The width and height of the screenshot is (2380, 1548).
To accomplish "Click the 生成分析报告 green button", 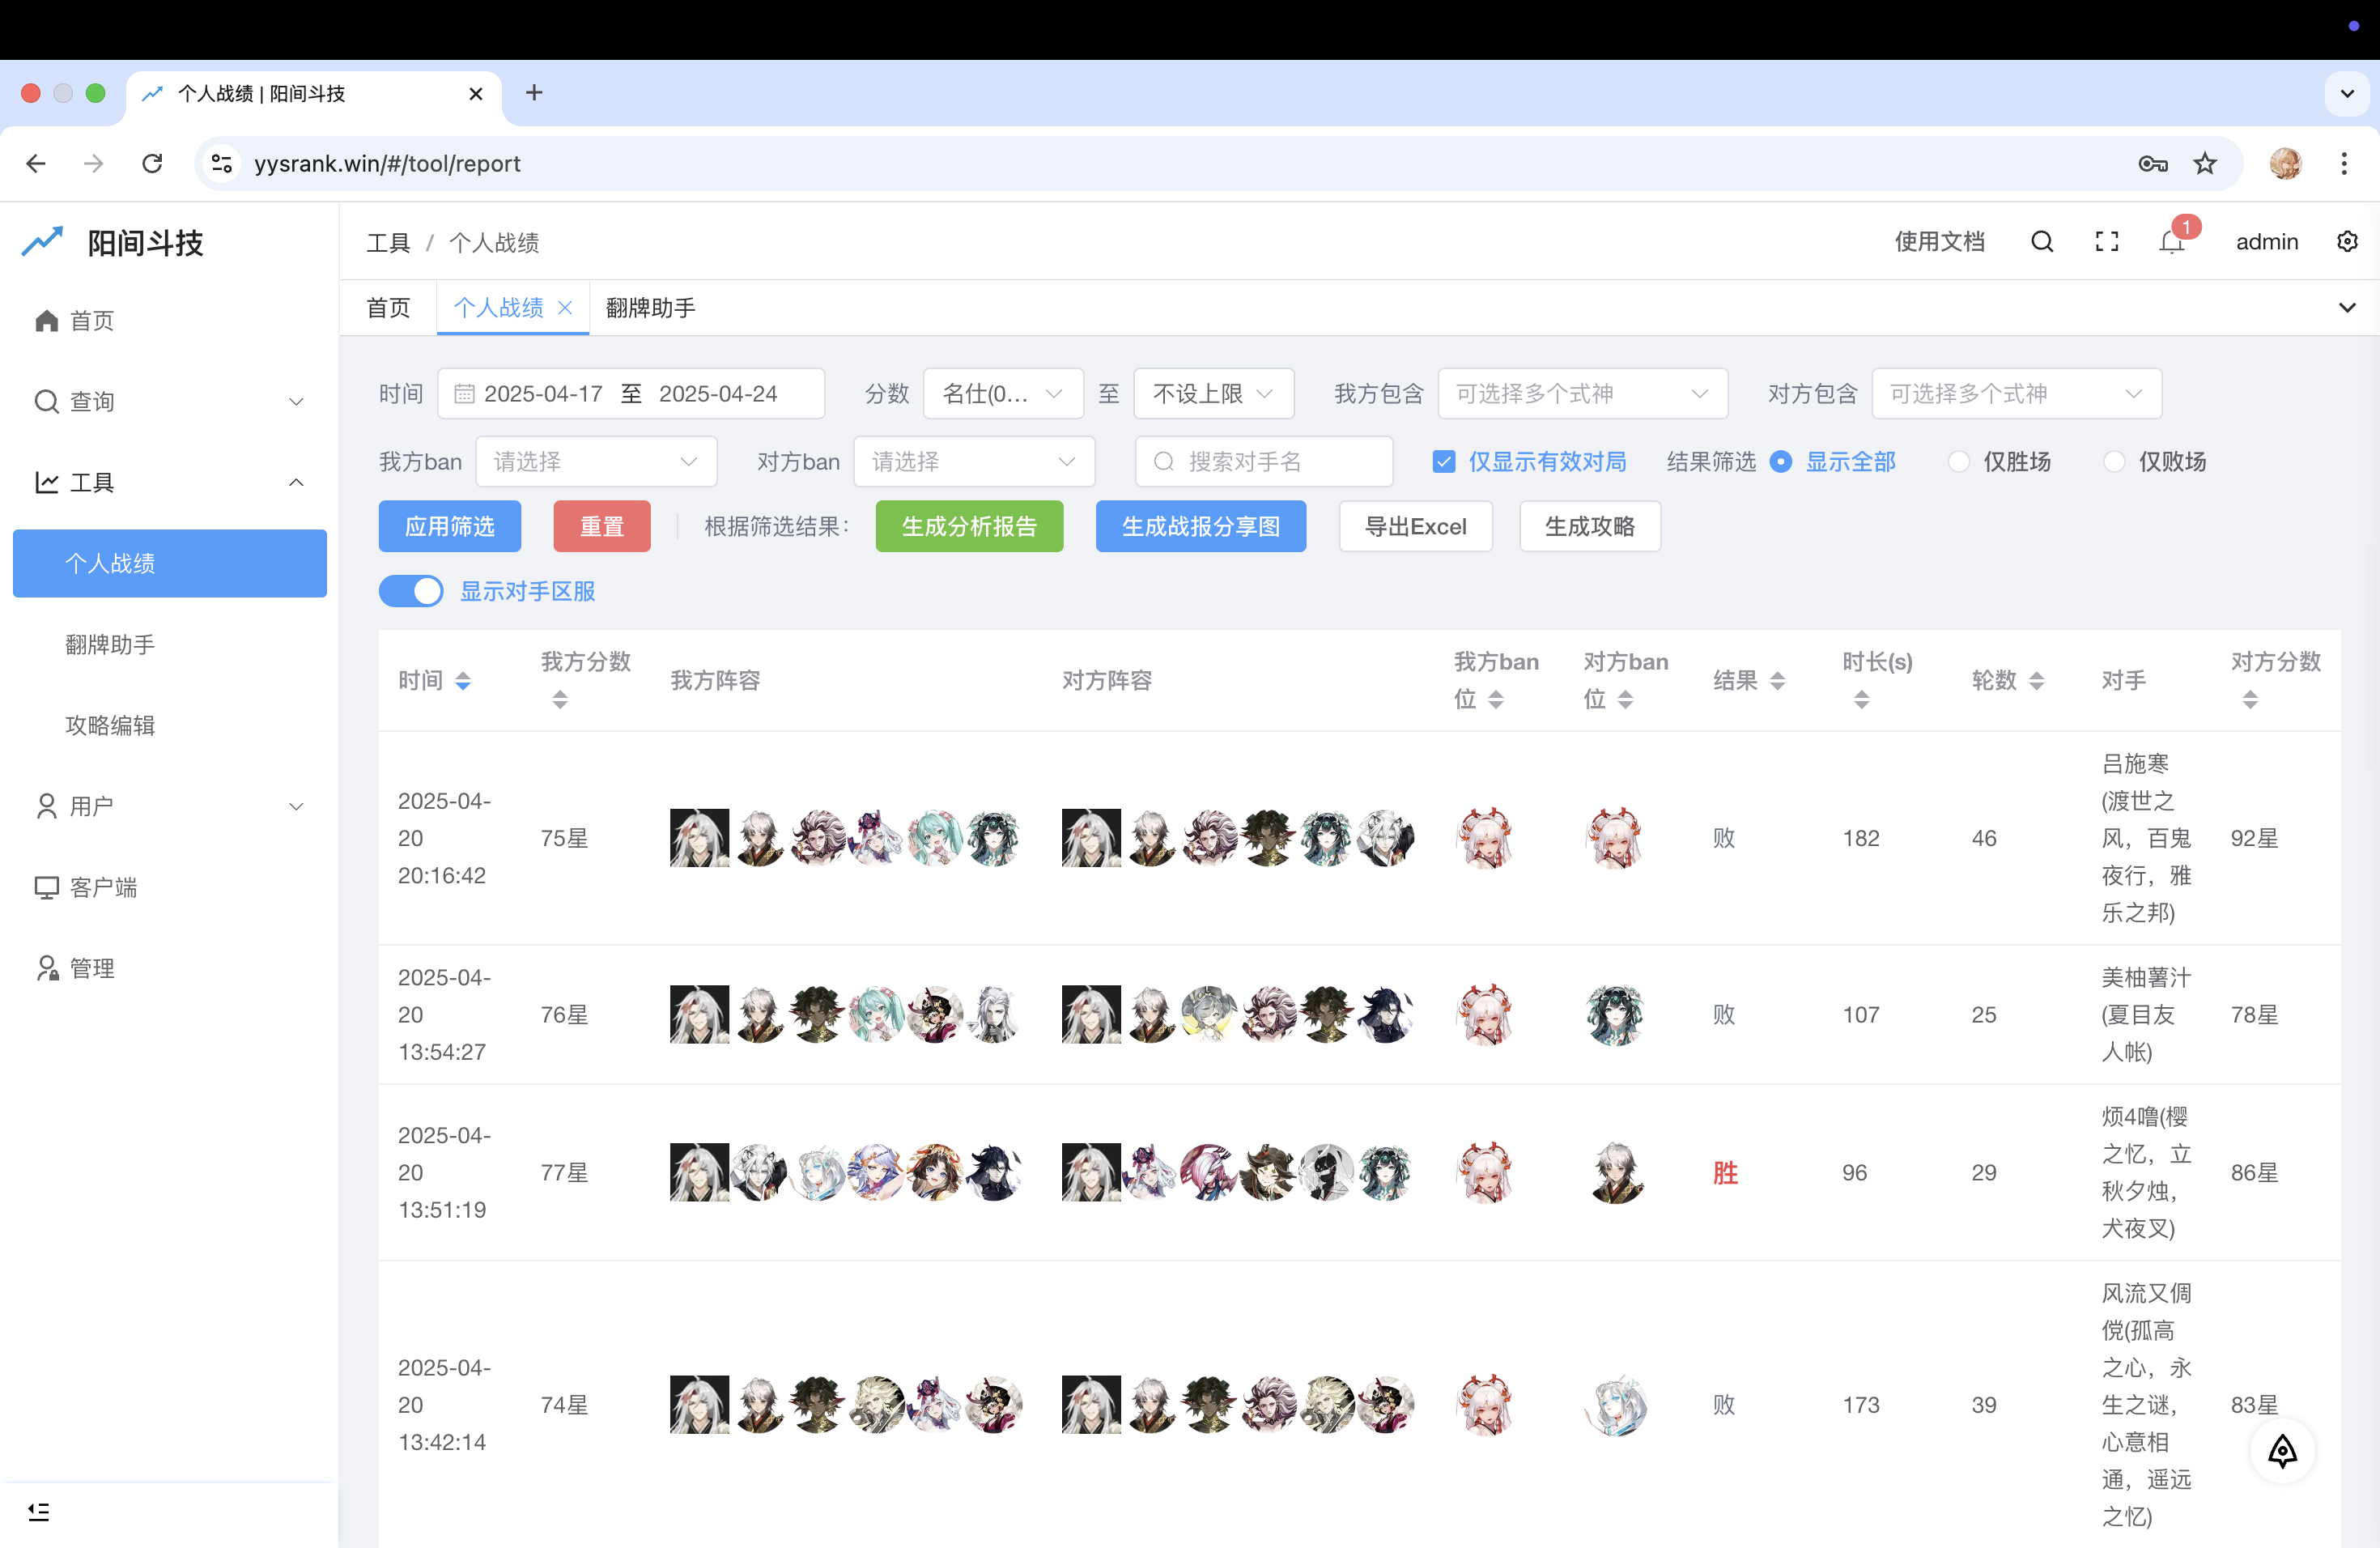I will [968, 526].
